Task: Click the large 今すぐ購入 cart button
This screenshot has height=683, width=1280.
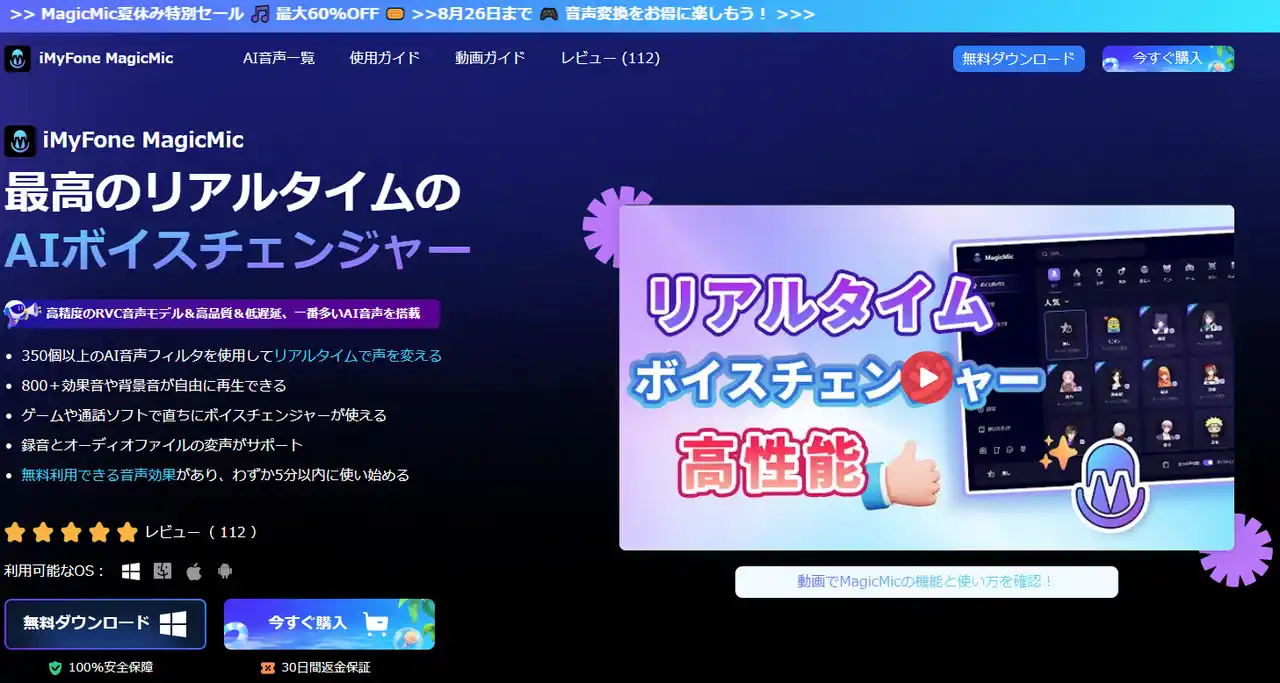Action: pos(329,624)
